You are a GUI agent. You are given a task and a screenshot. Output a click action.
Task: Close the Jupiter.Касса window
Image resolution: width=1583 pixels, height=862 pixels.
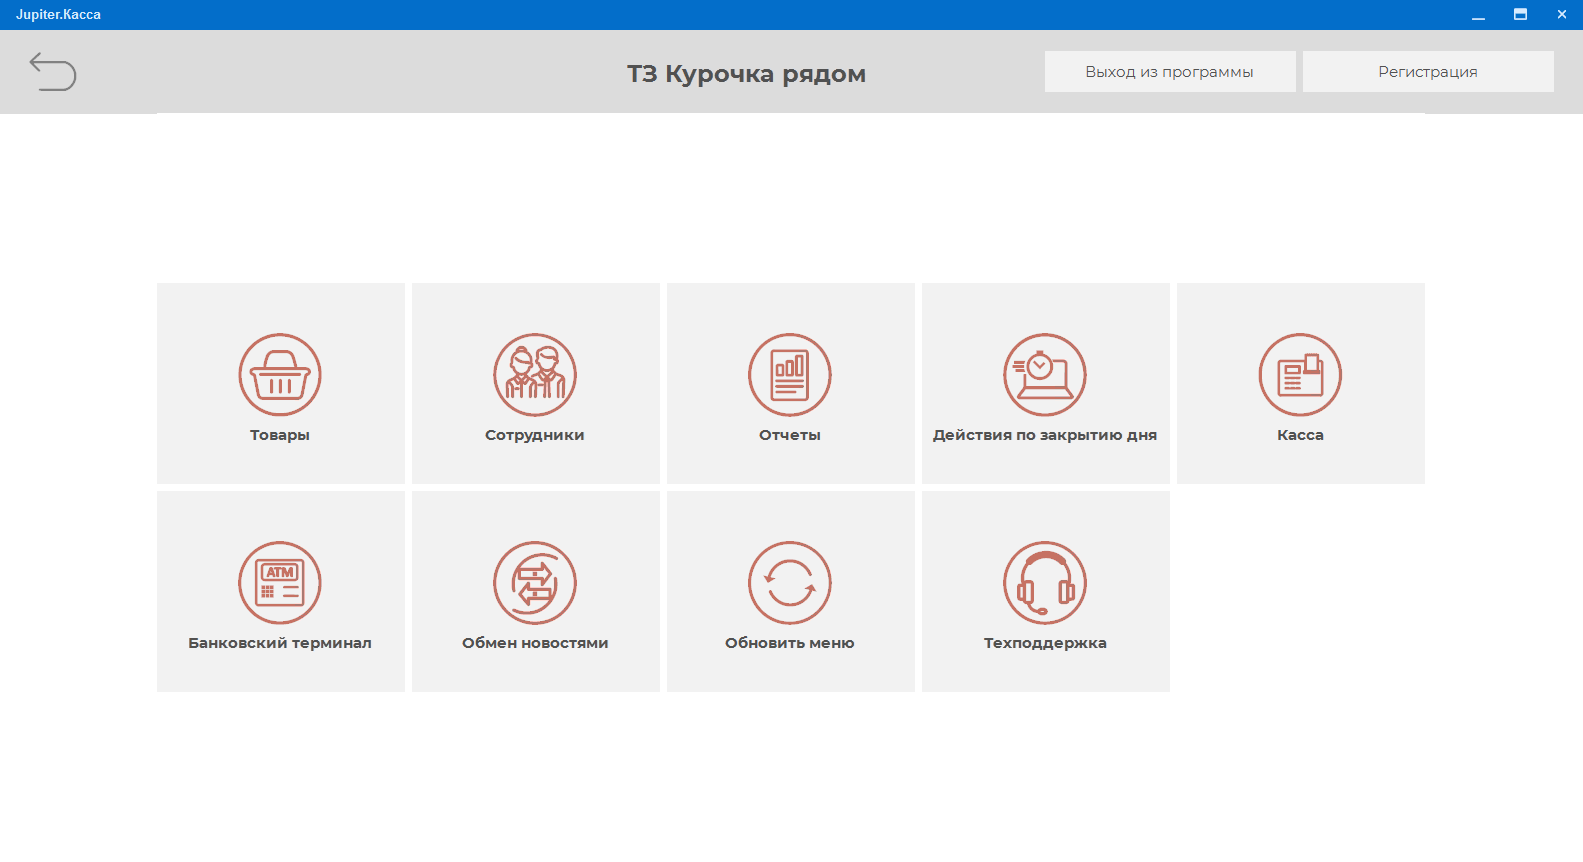(x=1562, y=15)
